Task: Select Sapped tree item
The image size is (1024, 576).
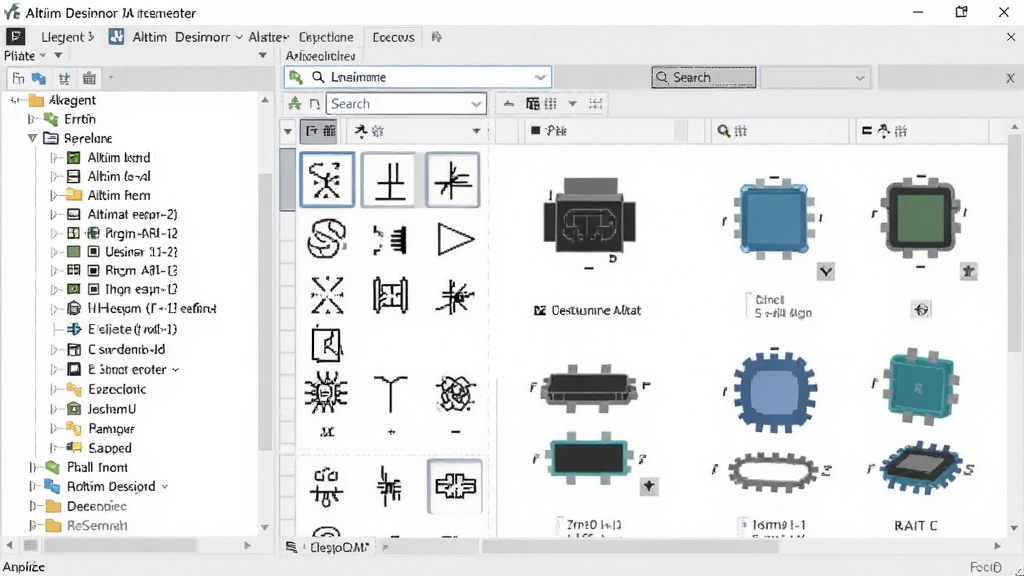Action: pyautogui.click(x=110, y=448)
